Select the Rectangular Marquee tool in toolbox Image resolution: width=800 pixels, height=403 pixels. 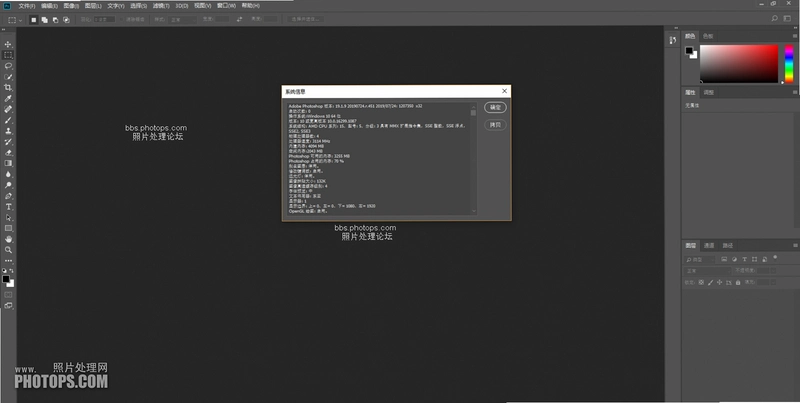8,55
